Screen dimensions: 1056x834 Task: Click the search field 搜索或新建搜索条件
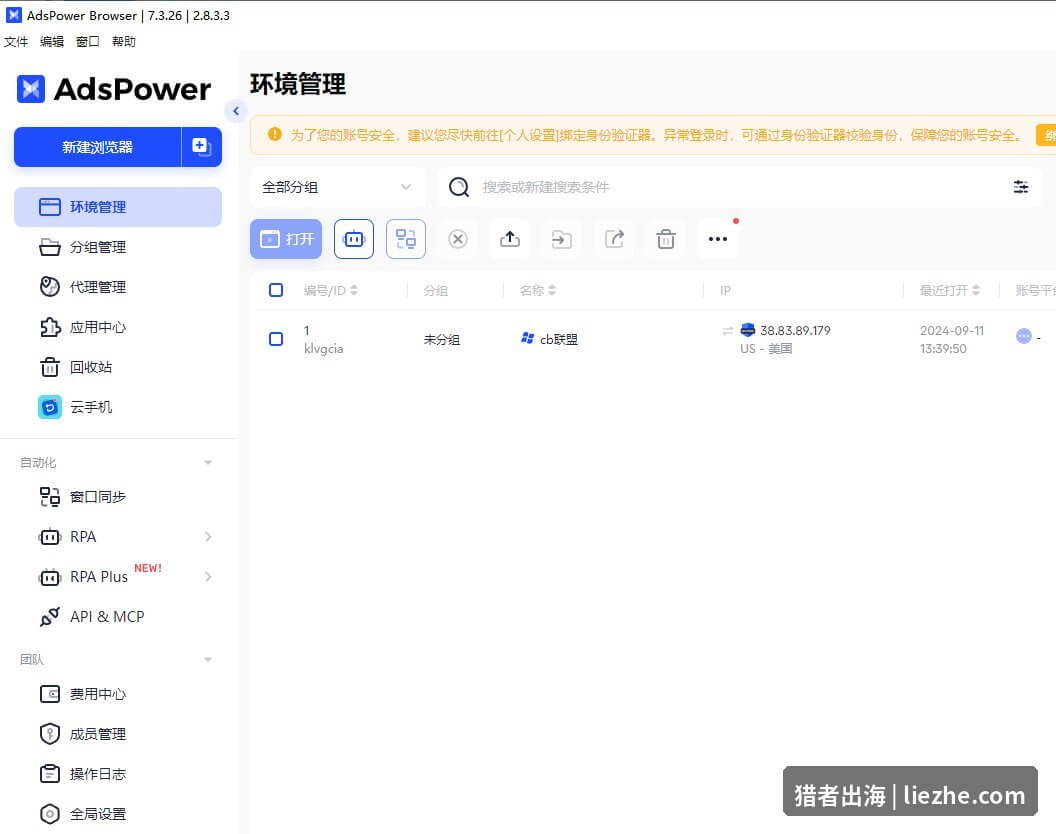[741, 187]
